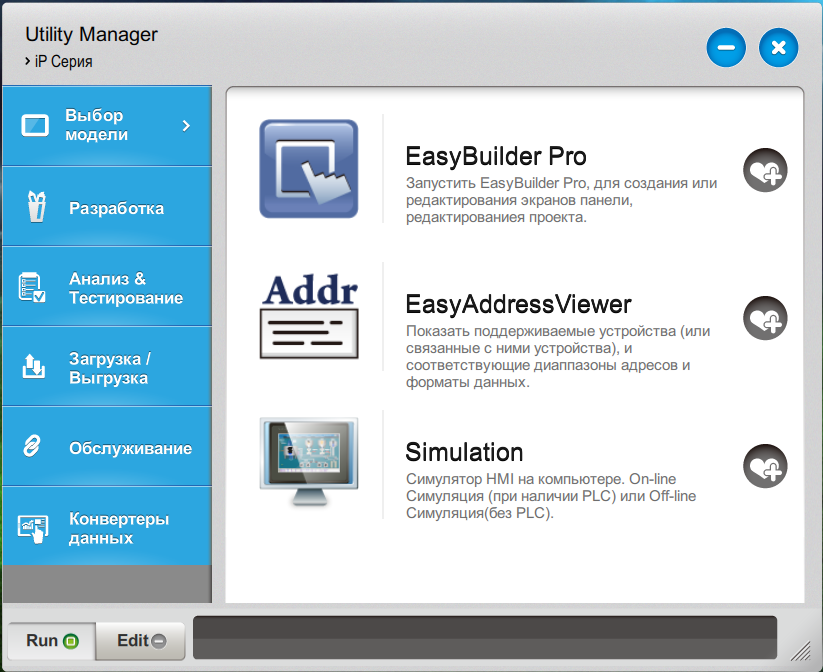Click the resize grip in window corner
This screenshot has width=823, height=672.
[800, 652]
